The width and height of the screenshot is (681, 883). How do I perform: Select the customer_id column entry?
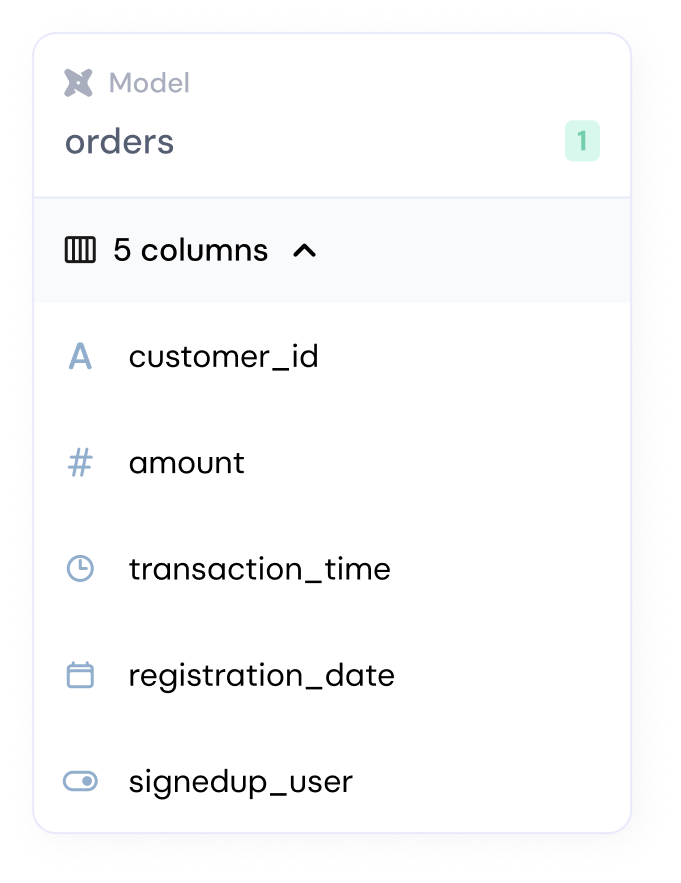(224, 355)
